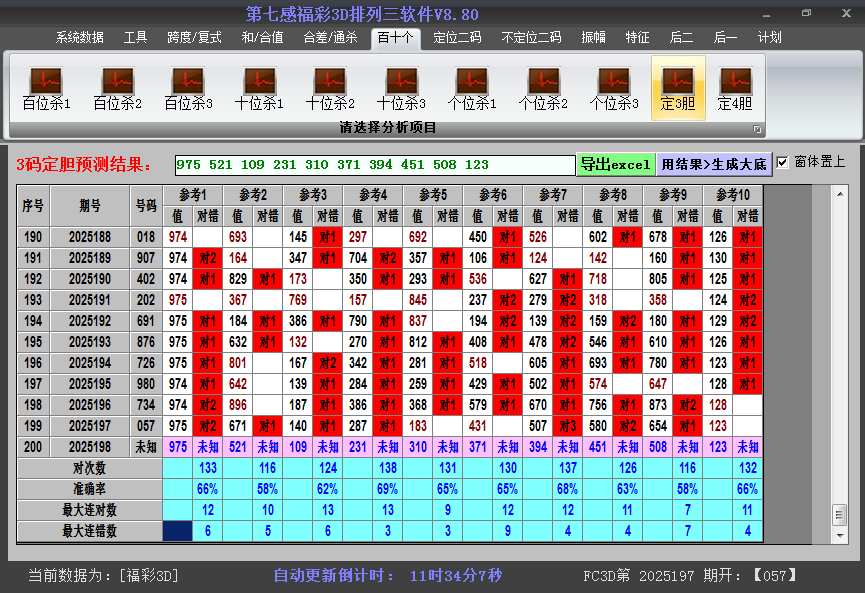Click the 当前数据为：[福彩3D] status text

[104, 576]
